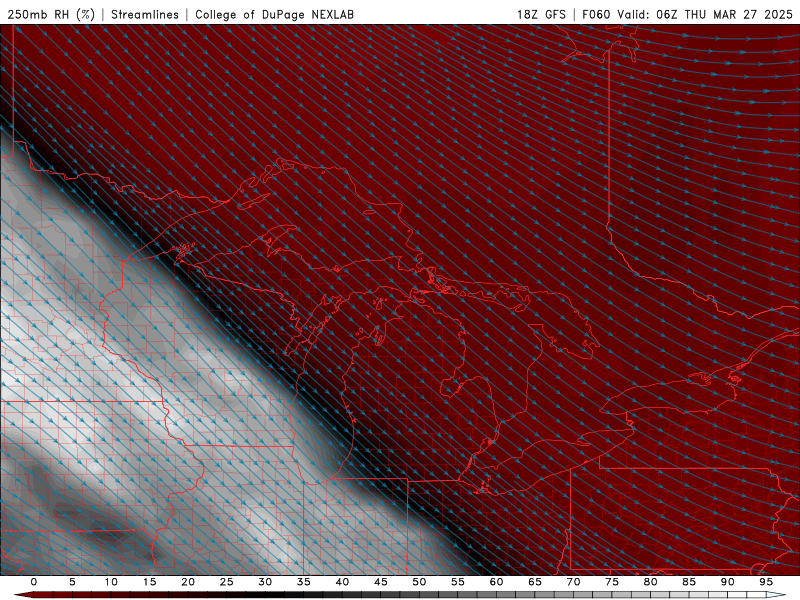Image resolution: width=800 pixels, height=600 pixels.
Task: Click the '40' colorbar tick label
Action: click(x=342, y=582)
